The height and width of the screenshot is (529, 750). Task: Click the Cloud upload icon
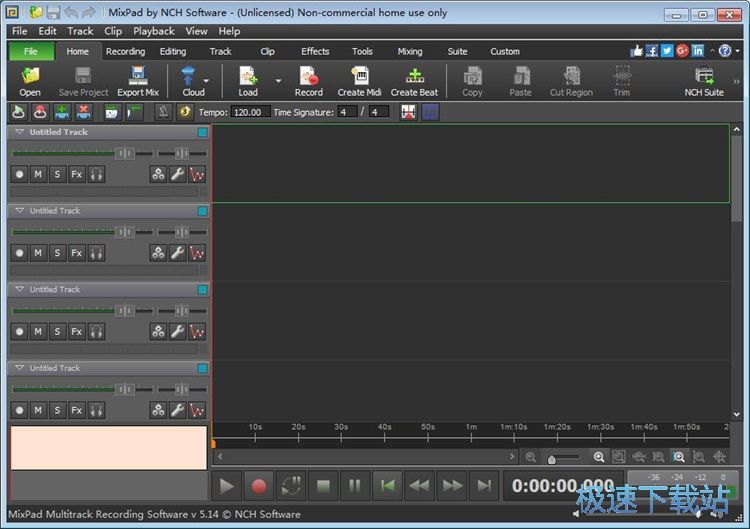coord(189,77)
